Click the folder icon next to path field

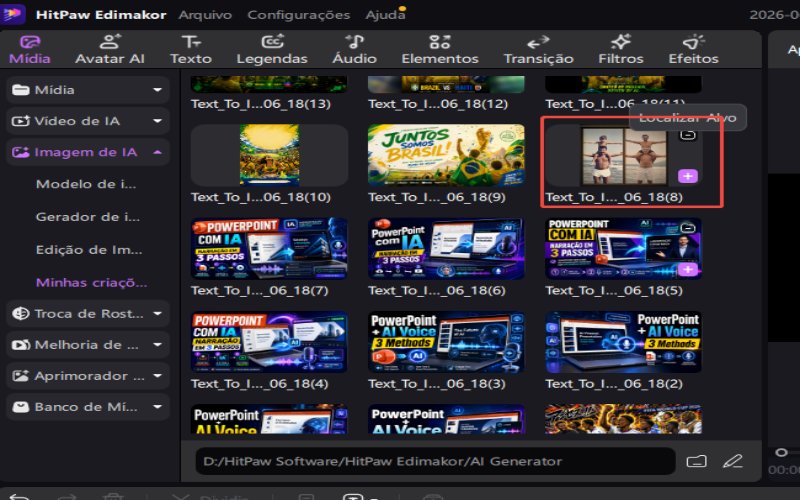click(696, 461)
